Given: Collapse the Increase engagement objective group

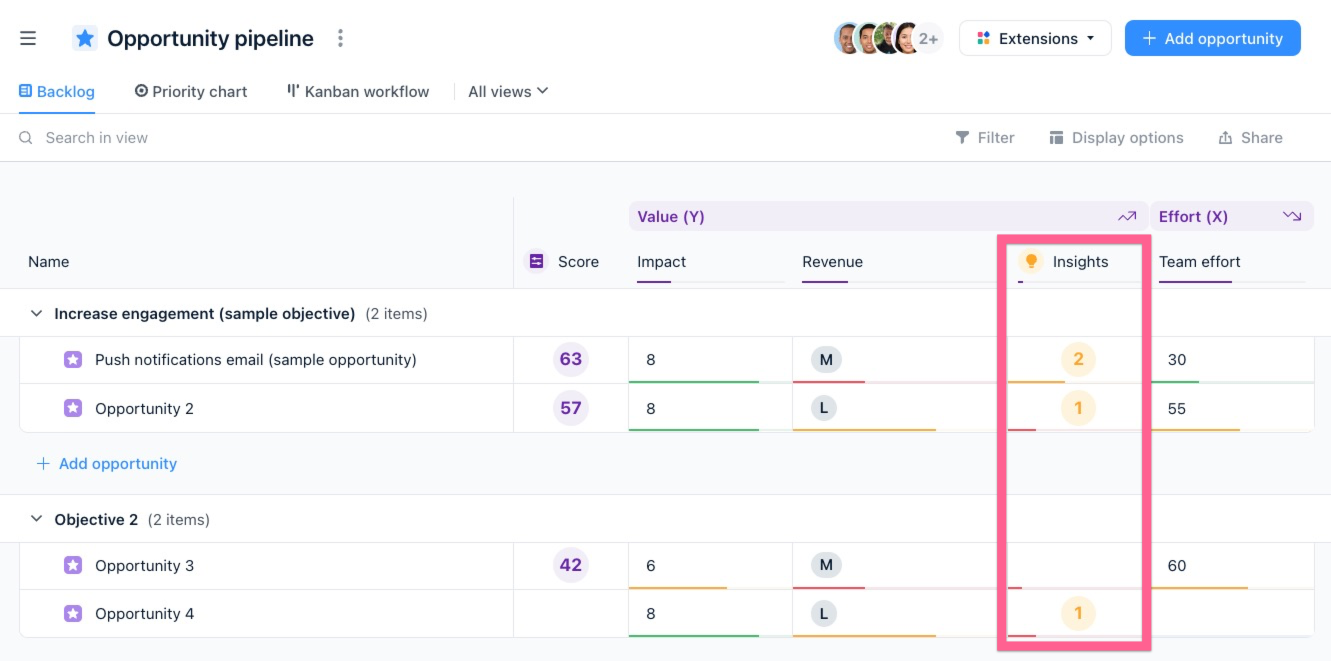Looking at the screenshot, I should coord(36,313).
